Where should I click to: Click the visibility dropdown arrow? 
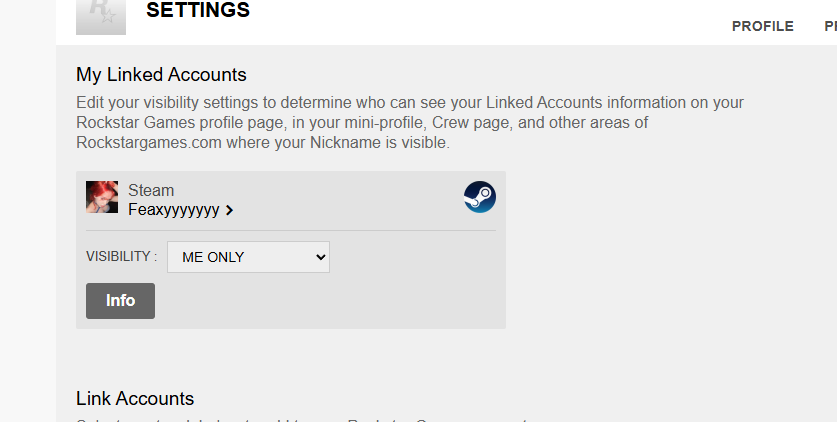pyautogui.click(x=320, y=257)
